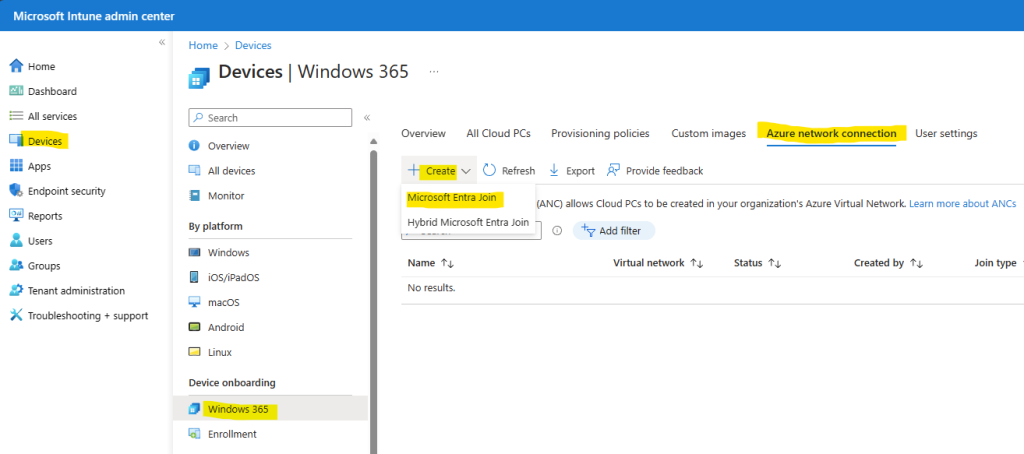The width and height of the screenshot is (1024, 454).
Task: Click the All devices icon
Action: coord(194,170)
